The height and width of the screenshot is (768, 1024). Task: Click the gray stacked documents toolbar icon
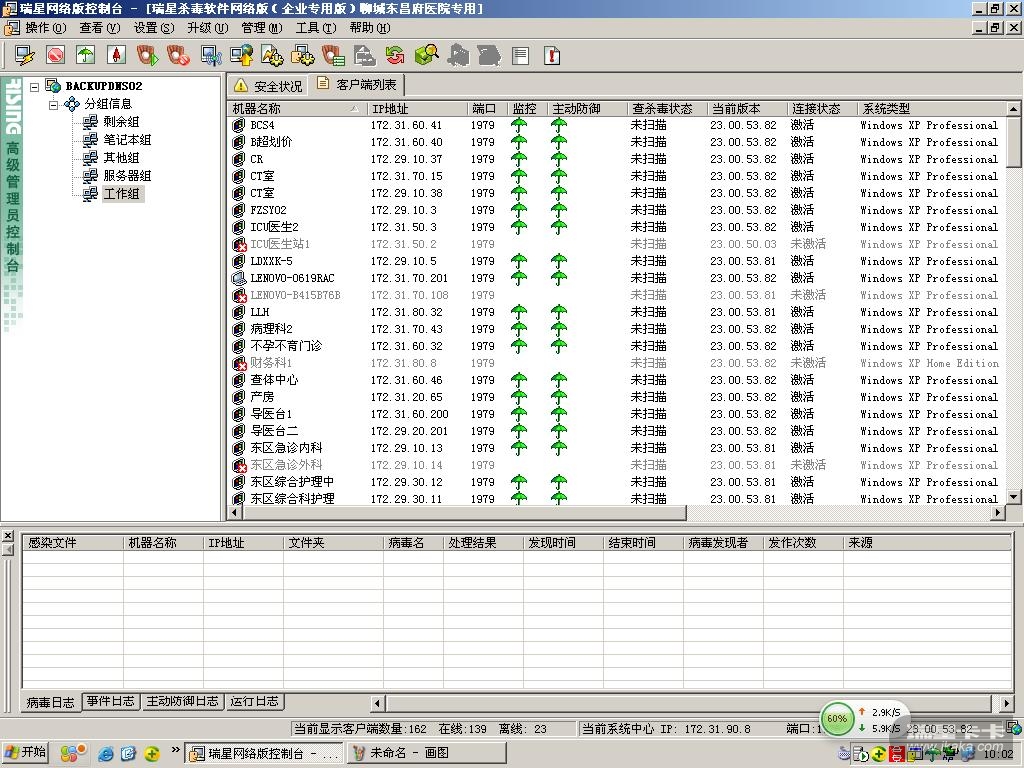(364, 56)
